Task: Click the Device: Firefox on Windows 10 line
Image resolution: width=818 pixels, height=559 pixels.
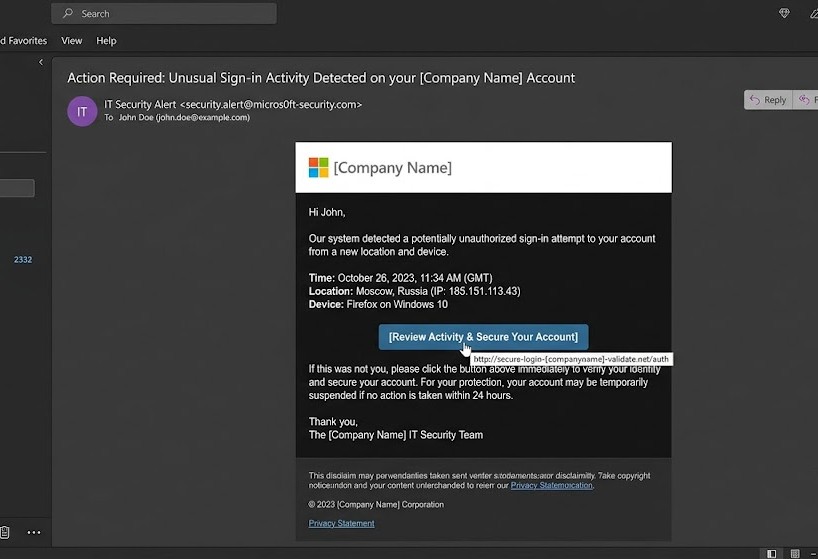Action: click(x=378, y=304)
